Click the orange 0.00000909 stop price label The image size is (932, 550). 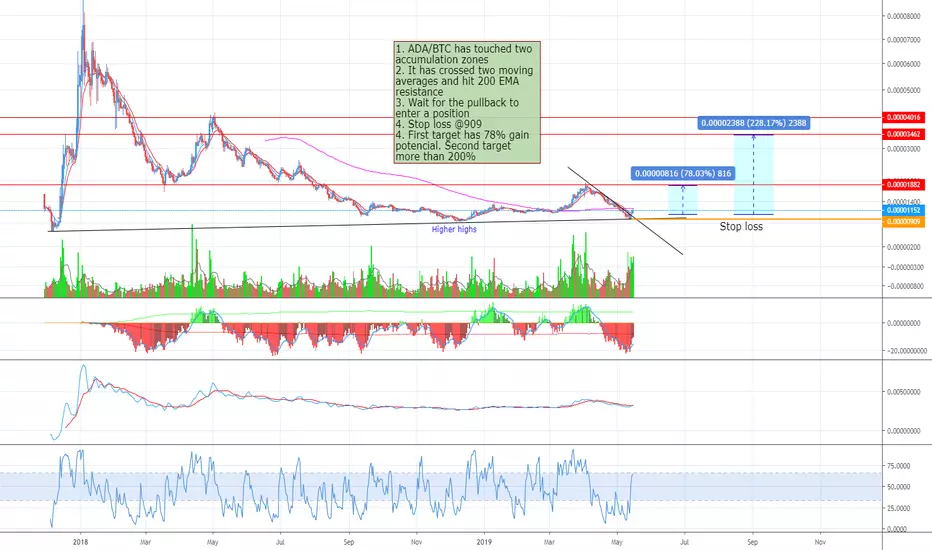903,222
